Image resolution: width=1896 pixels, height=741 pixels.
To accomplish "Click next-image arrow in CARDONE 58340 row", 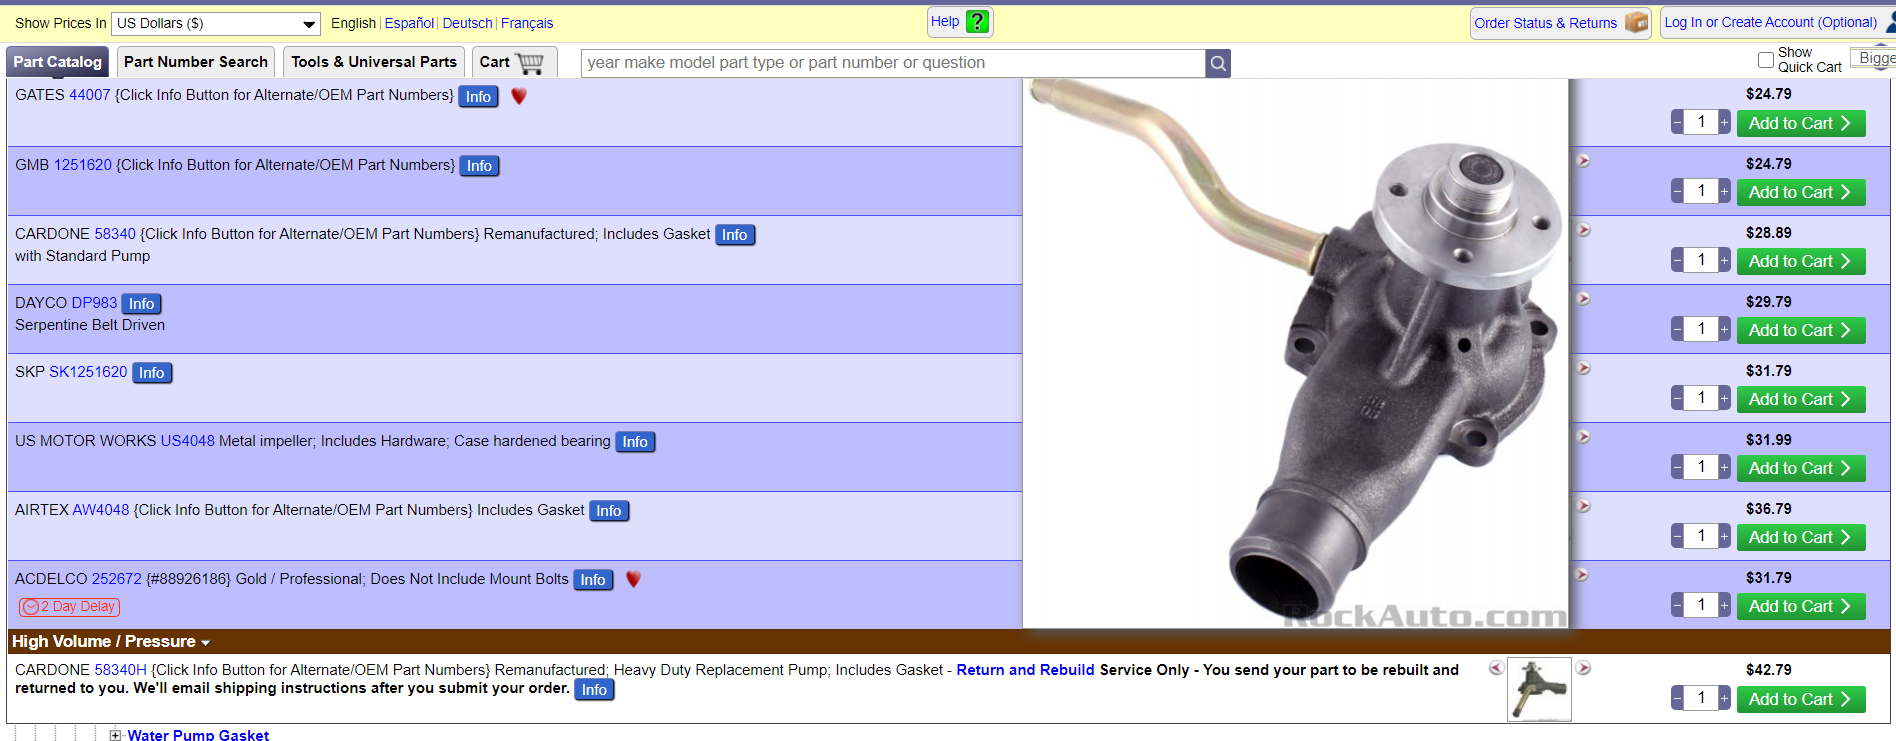I will coord(1584,230).
